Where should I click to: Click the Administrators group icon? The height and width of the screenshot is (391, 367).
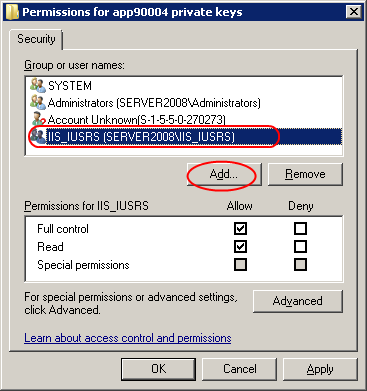[37, 102]
